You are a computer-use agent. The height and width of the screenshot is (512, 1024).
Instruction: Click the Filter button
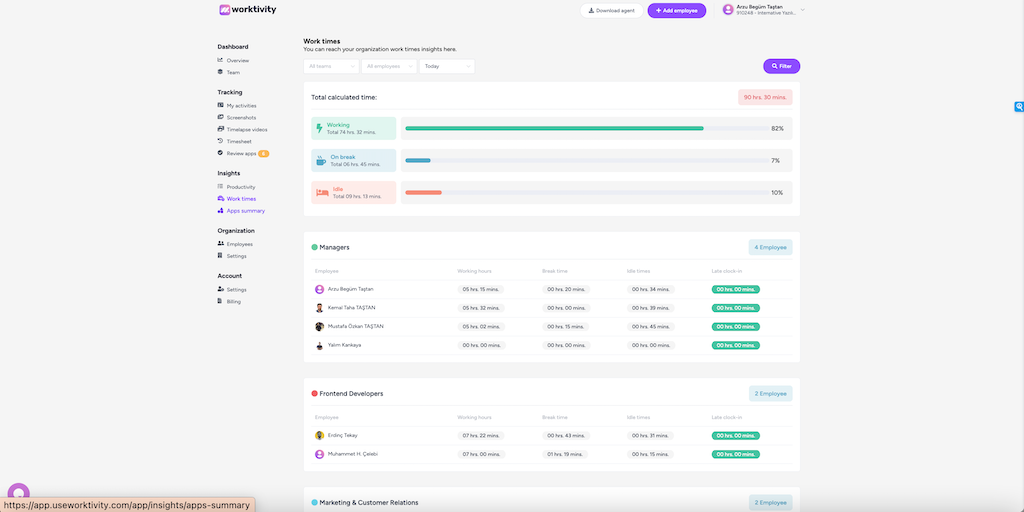(781, 66)
